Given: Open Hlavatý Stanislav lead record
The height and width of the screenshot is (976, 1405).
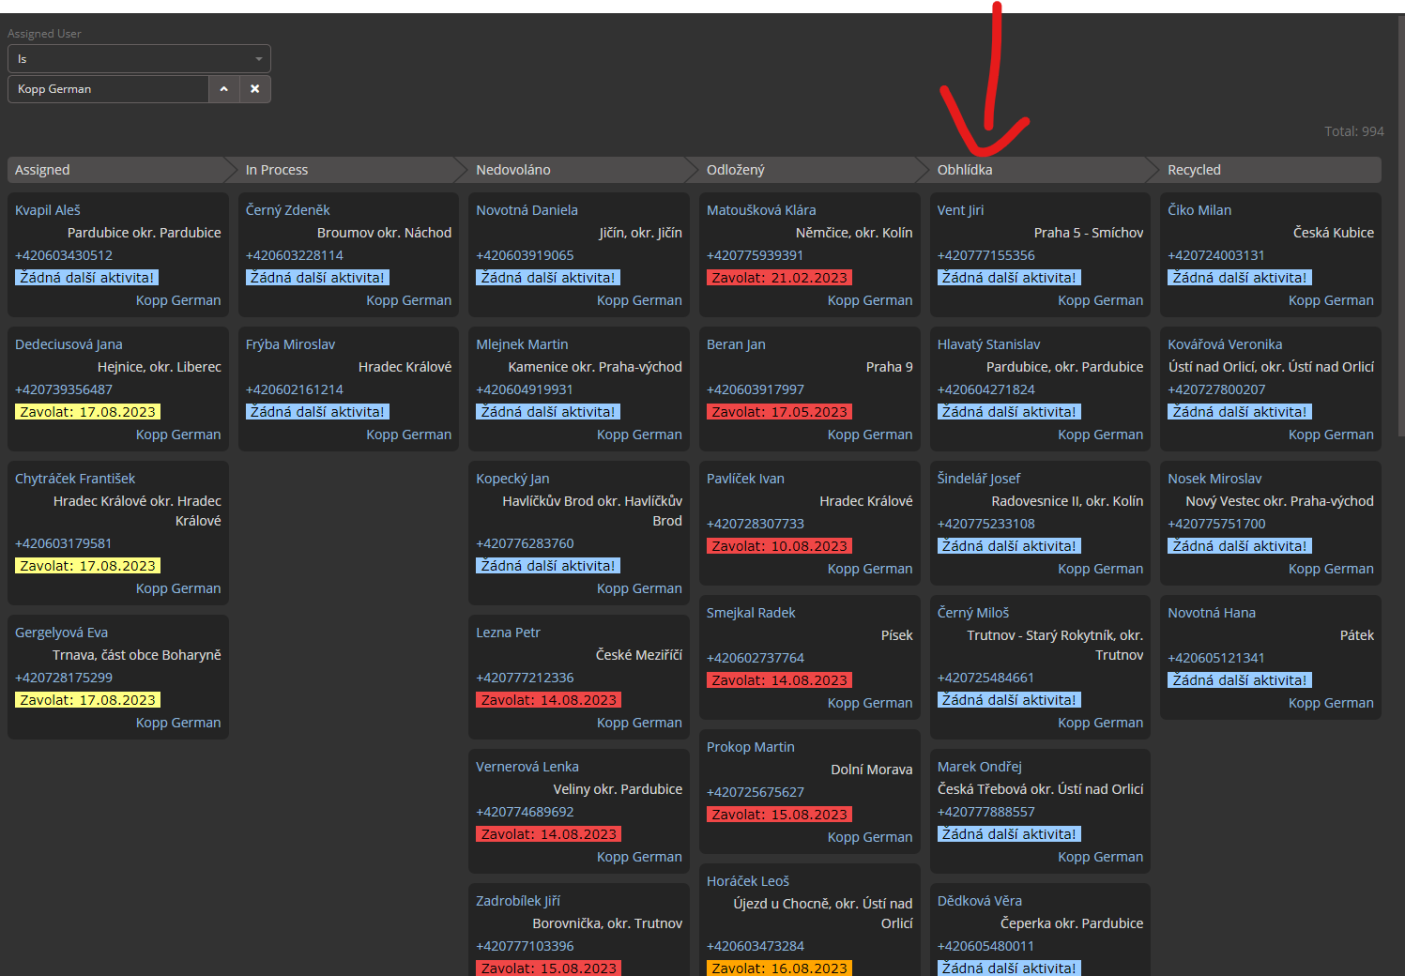Looking at the screenshot, I should click(x=988, y=344).
